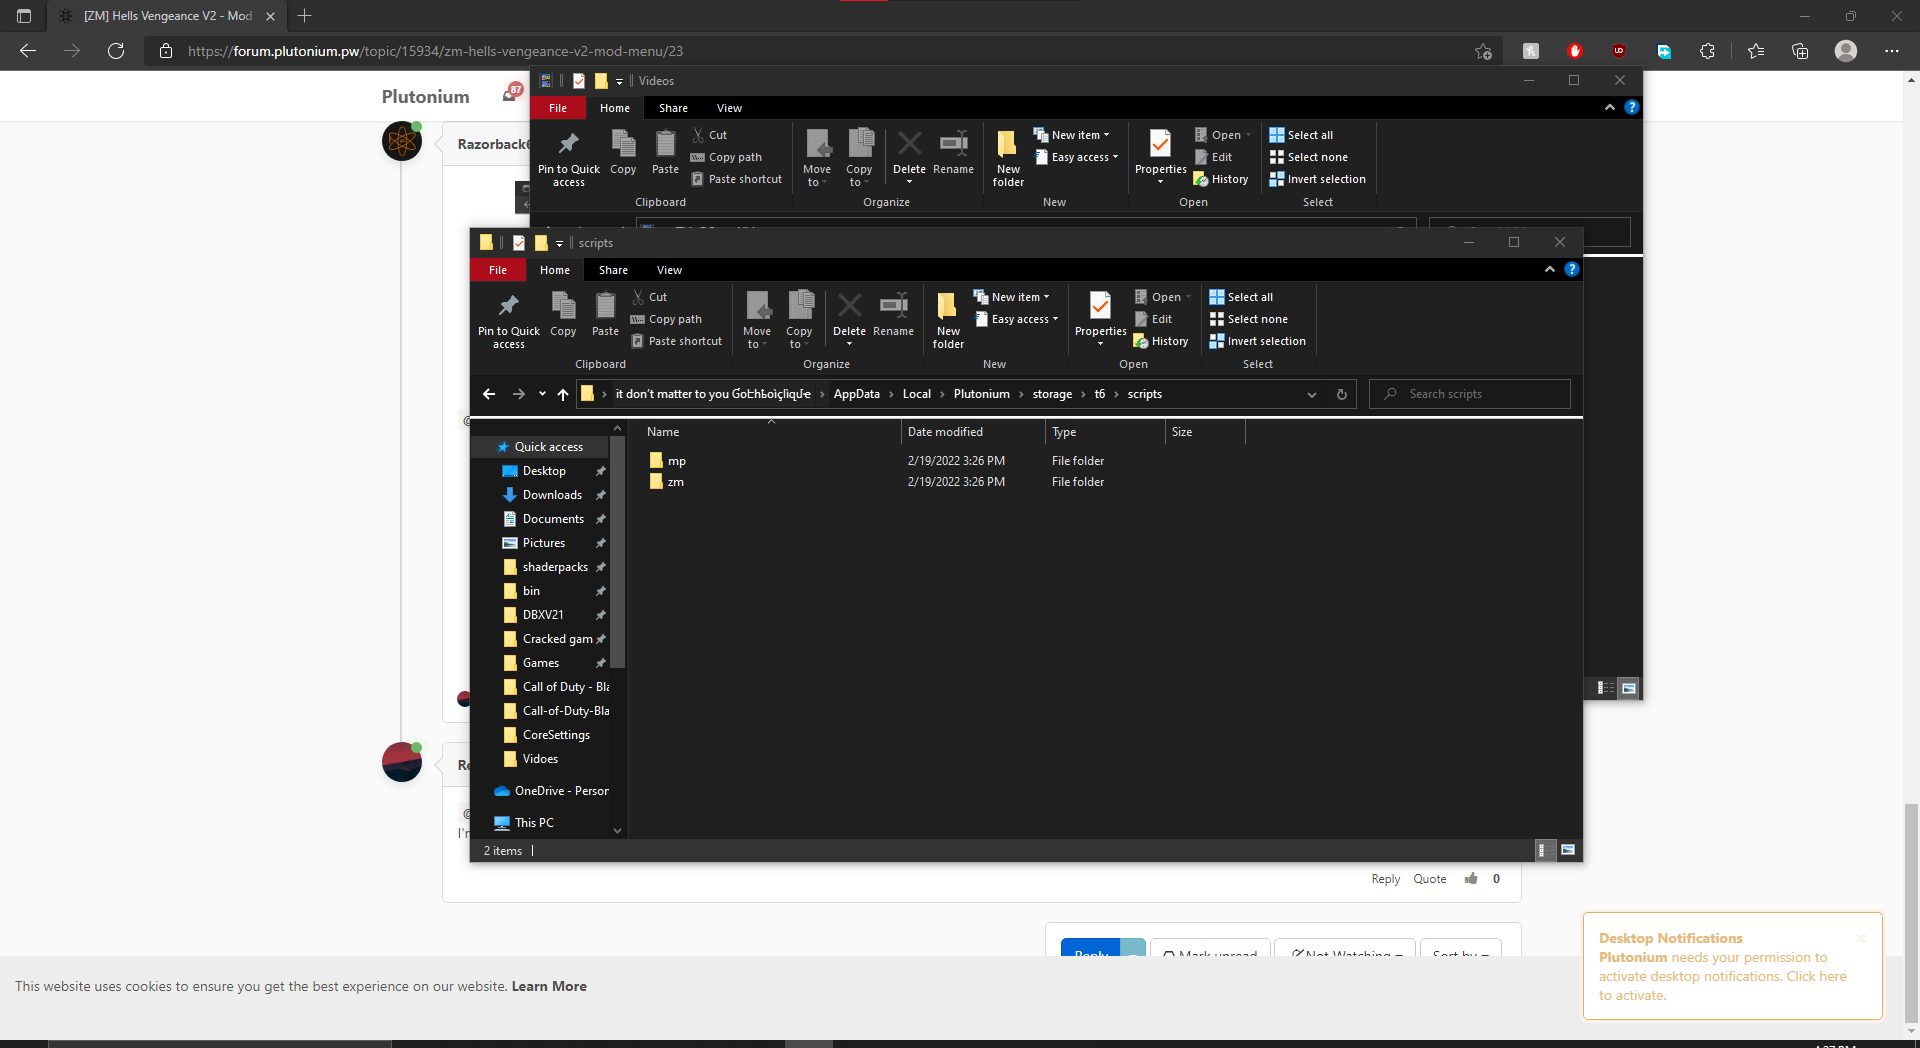
Task: Select Desktop in Quick access sidebar
Action: click(544, 471)
